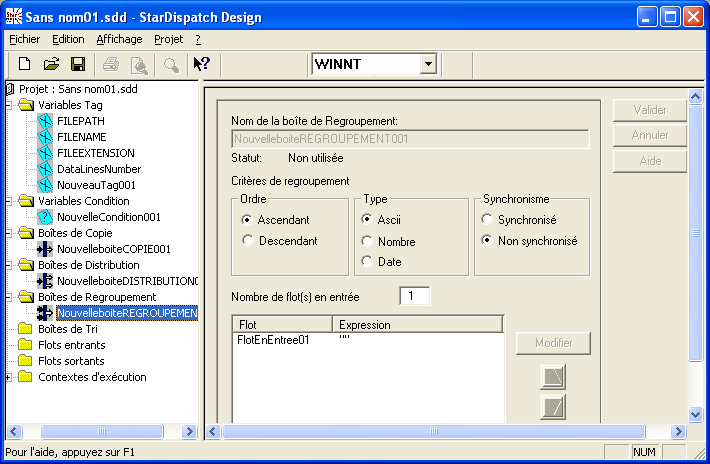
Task: Select the FILEPATH tag icon
Action: click(45, 121)
